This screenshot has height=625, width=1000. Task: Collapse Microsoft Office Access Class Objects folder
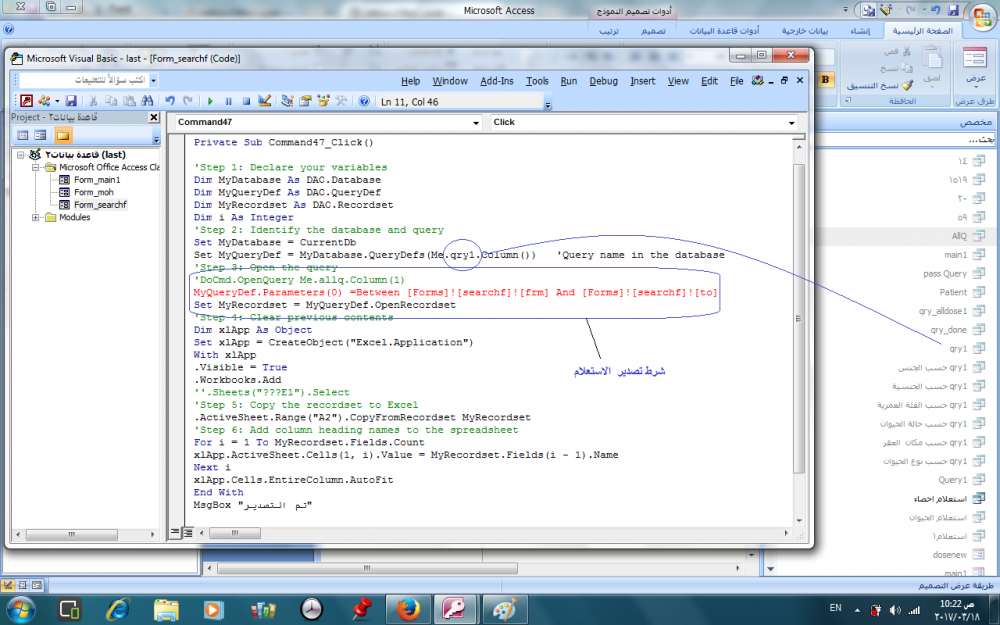pyautogui.click(x=36, y=167)
